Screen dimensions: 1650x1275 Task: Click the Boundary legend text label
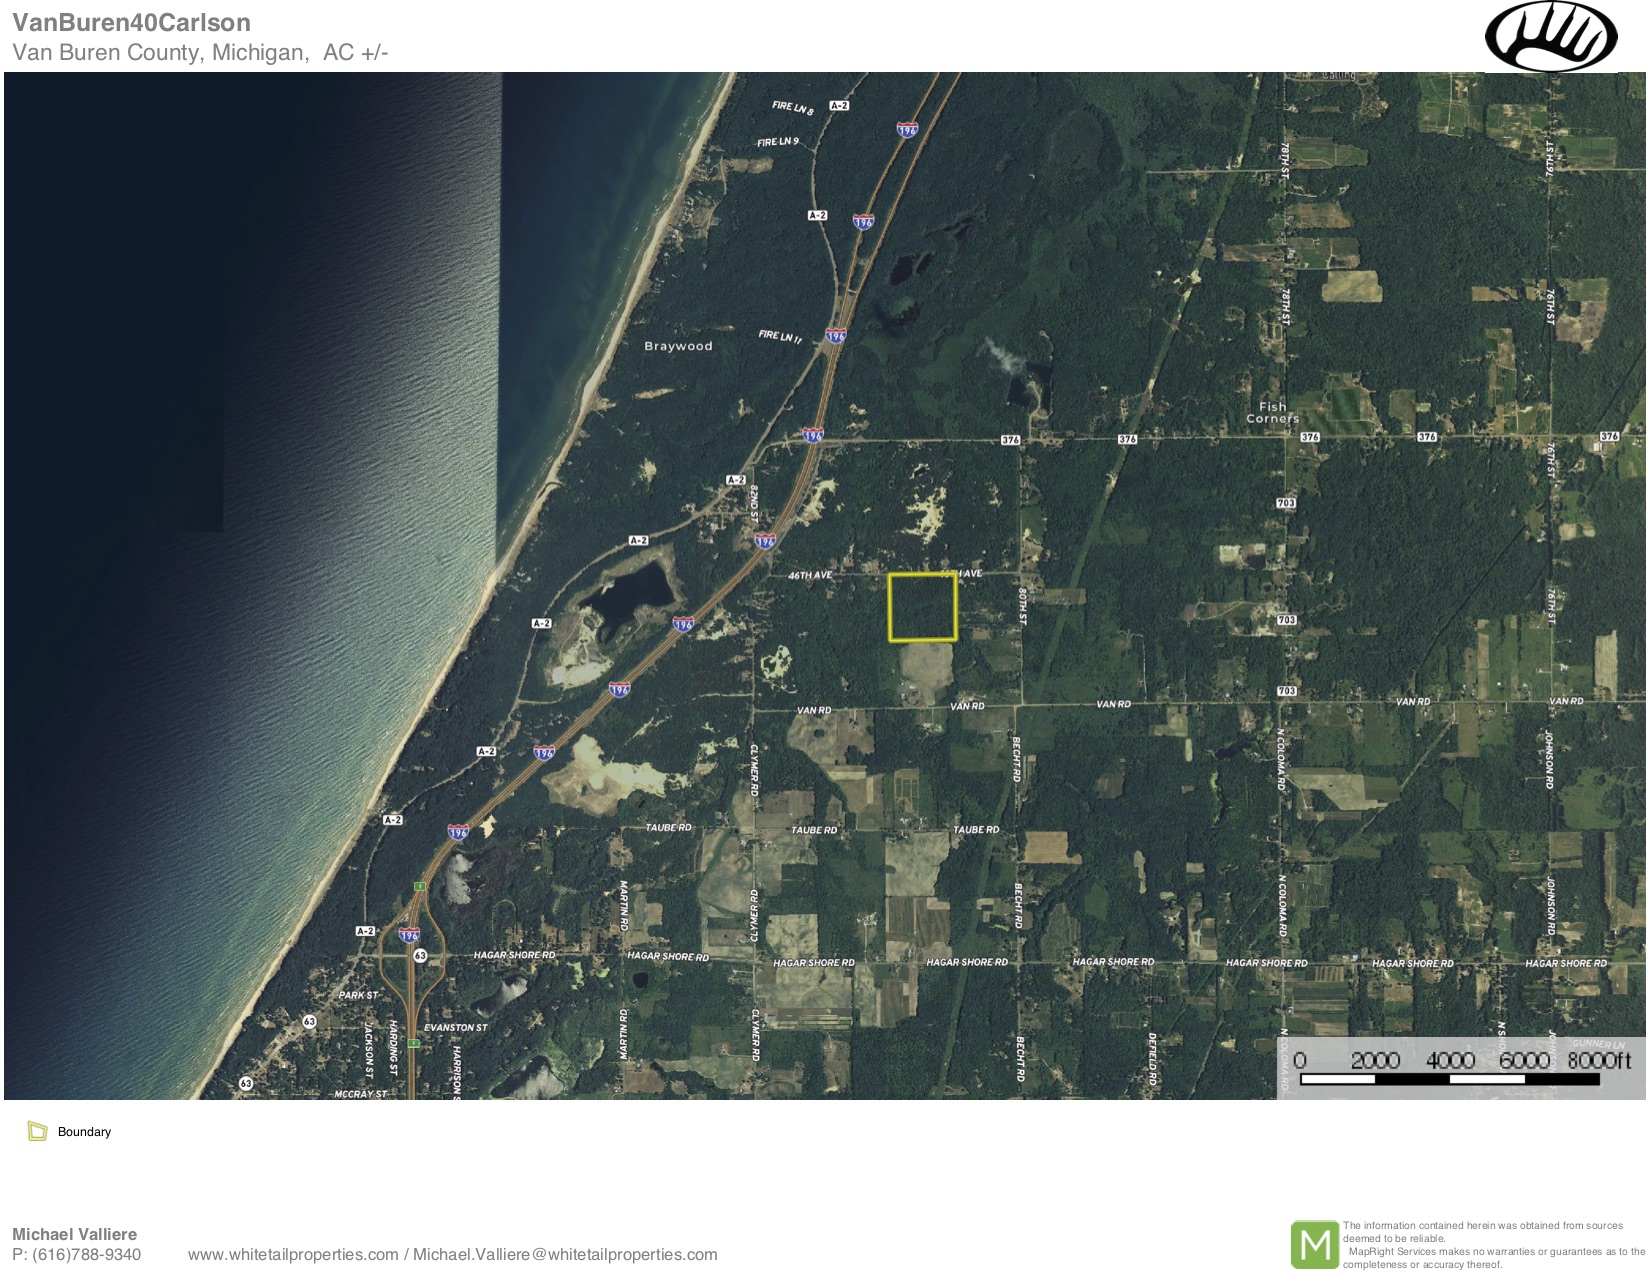tap(84, 1132)
